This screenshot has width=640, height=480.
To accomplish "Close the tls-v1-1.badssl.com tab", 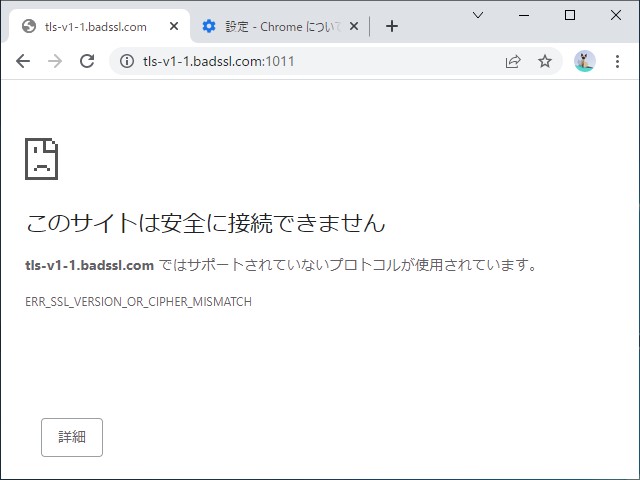I will tap(174, 26).
